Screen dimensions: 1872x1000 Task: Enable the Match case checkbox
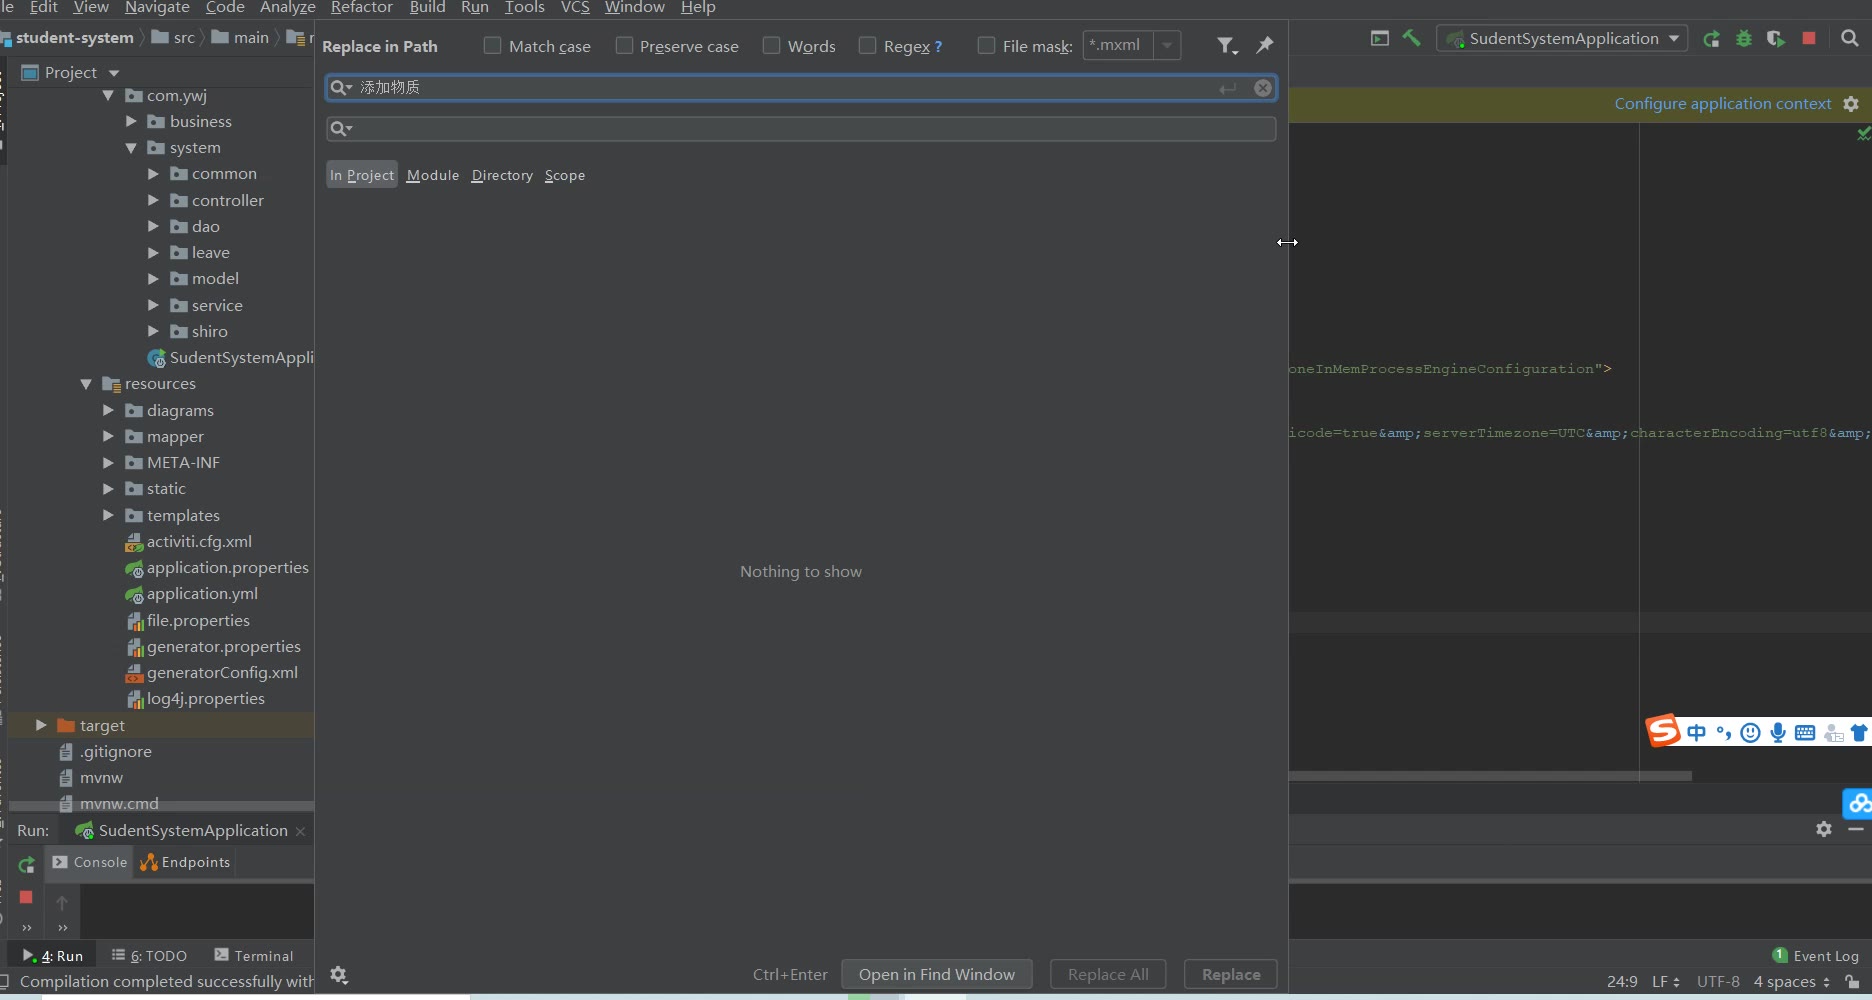tap(492, 46)
